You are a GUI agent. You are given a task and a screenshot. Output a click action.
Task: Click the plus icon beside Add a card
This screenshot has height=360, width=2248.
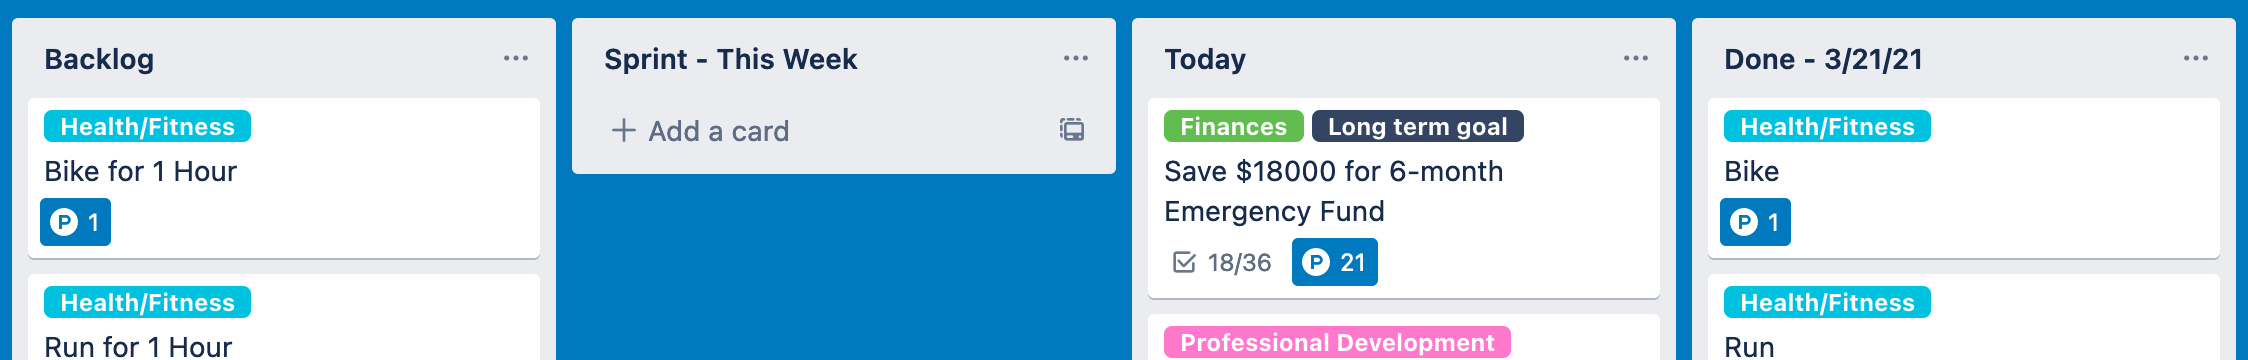point(624,130)
